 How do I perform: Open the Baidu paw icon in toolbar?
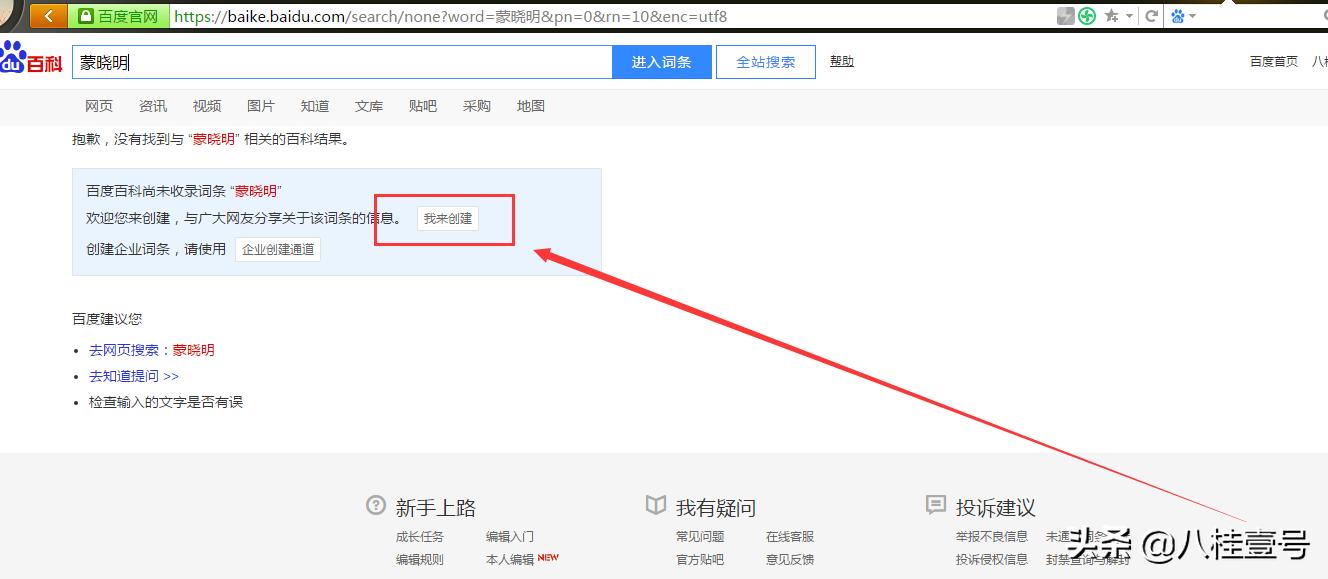1176,15
